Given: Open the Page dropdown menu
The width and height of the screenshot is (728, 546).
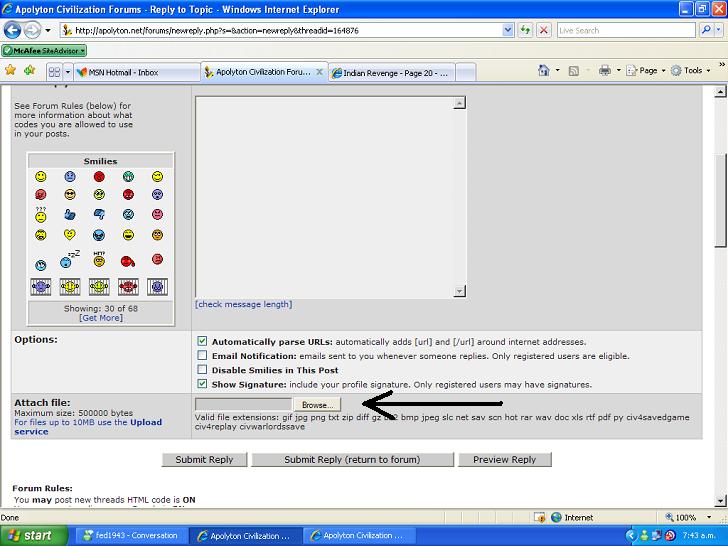Looking at the screenshot, I should tap(648, 71).
